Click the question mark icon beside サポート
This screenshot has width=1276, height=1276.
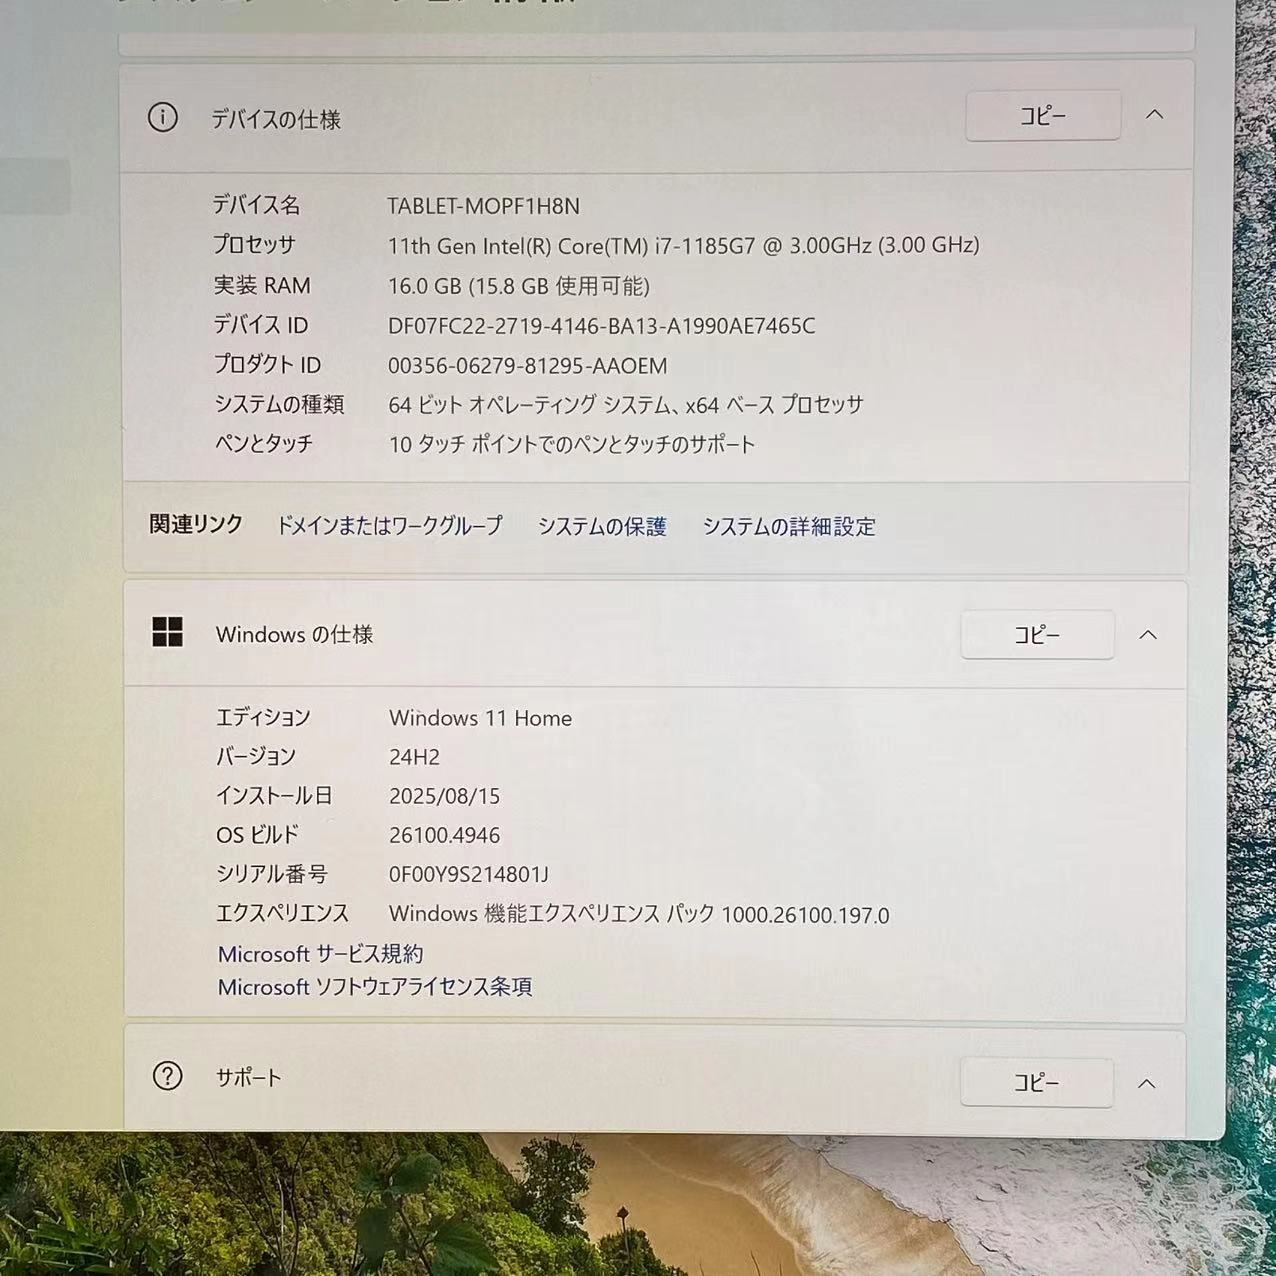(x=166, y=1078)
